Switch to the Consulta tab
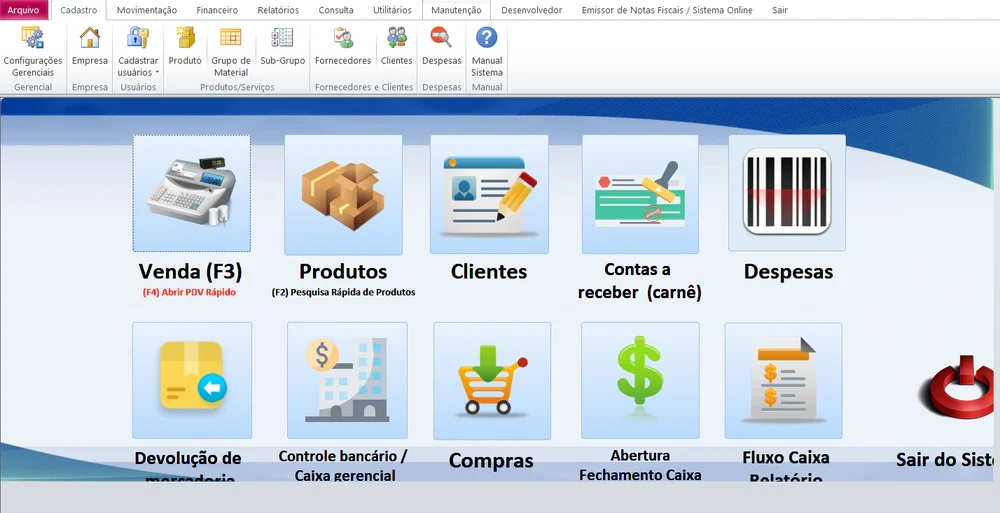 tap(336, 10)
